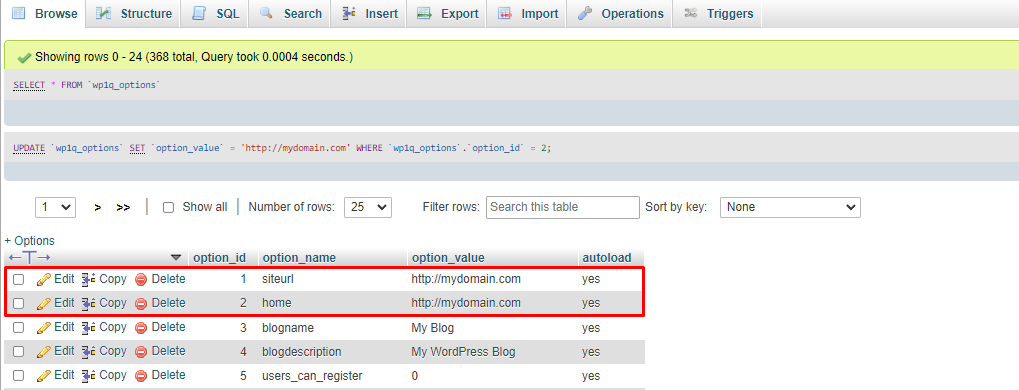Open the Number of rows dropdown

tap(368, 207)
